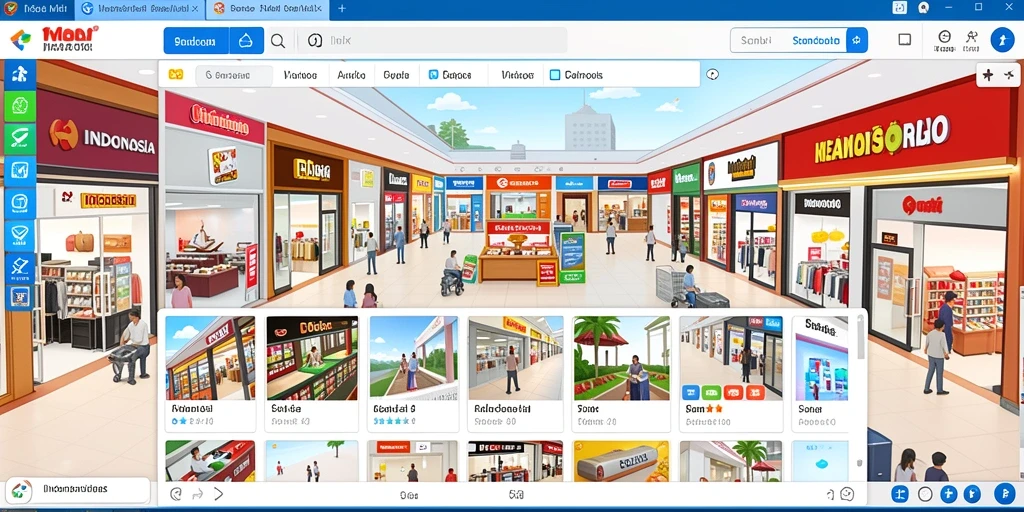This screenshot has width=1024, height=512.
Task: Click the bottom-left button with the colorful logo
Action: 78,489
